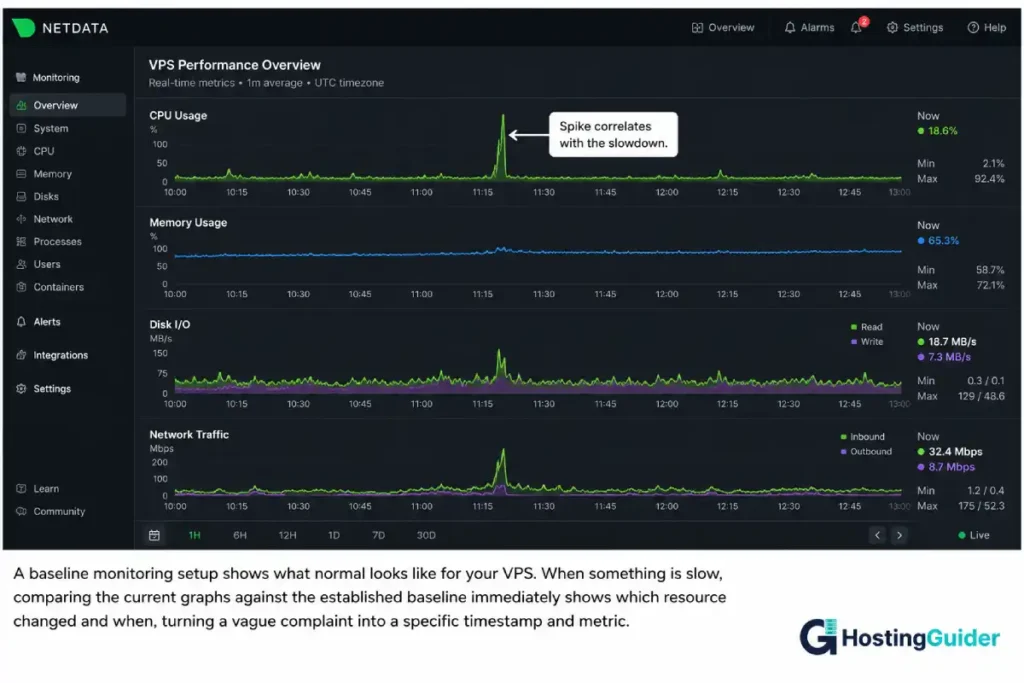Screen dimensions: 1024x683
Task: Select the 7D time range
Action: (x=378, y=535)
